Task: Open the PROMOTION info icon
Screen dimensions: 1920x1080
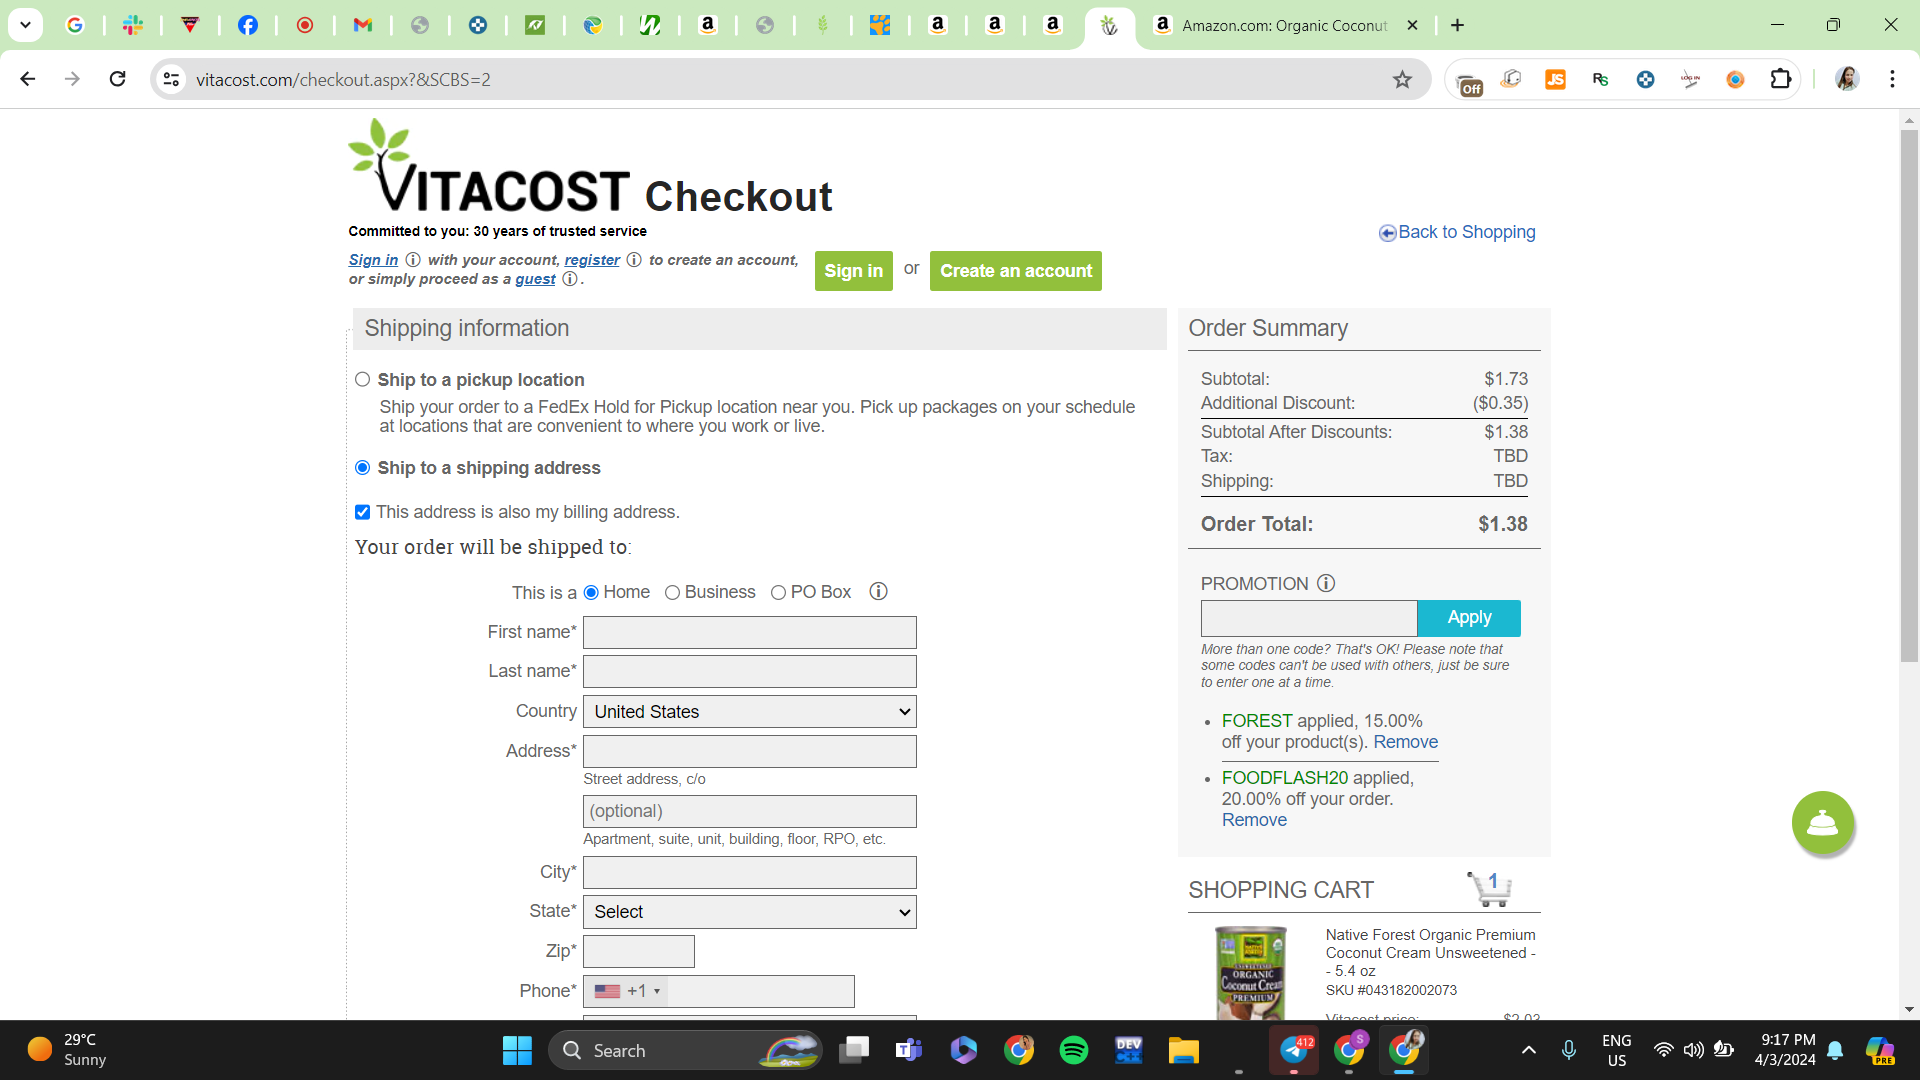Action: pyautogui.click(x=1326, y=583)
